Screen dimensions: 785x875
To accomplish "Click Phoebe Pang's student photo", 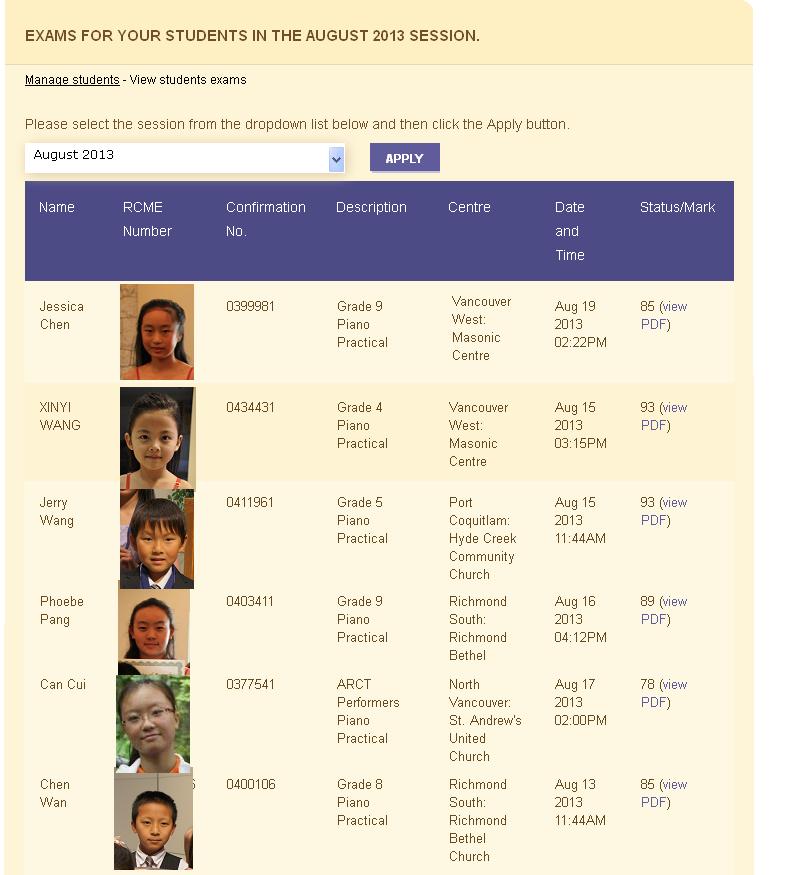I will (x=154, y=630).
